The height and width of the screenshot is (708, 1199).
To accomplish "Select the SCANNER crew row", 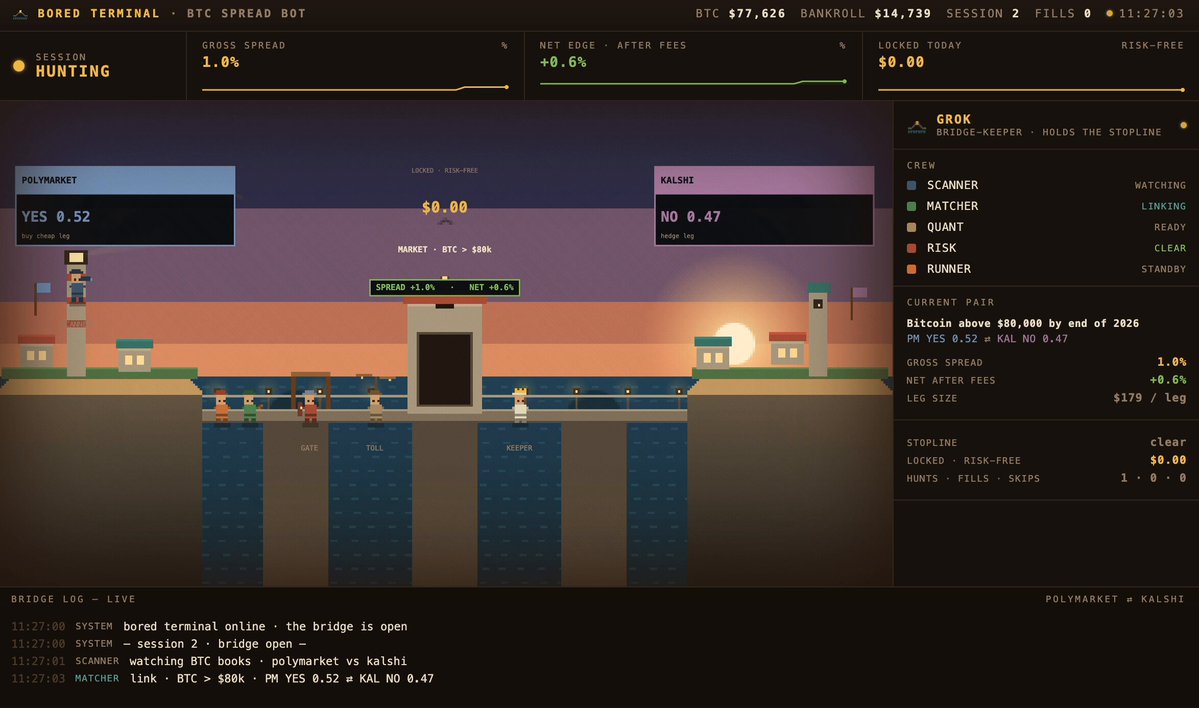I will pos(1046,185).
